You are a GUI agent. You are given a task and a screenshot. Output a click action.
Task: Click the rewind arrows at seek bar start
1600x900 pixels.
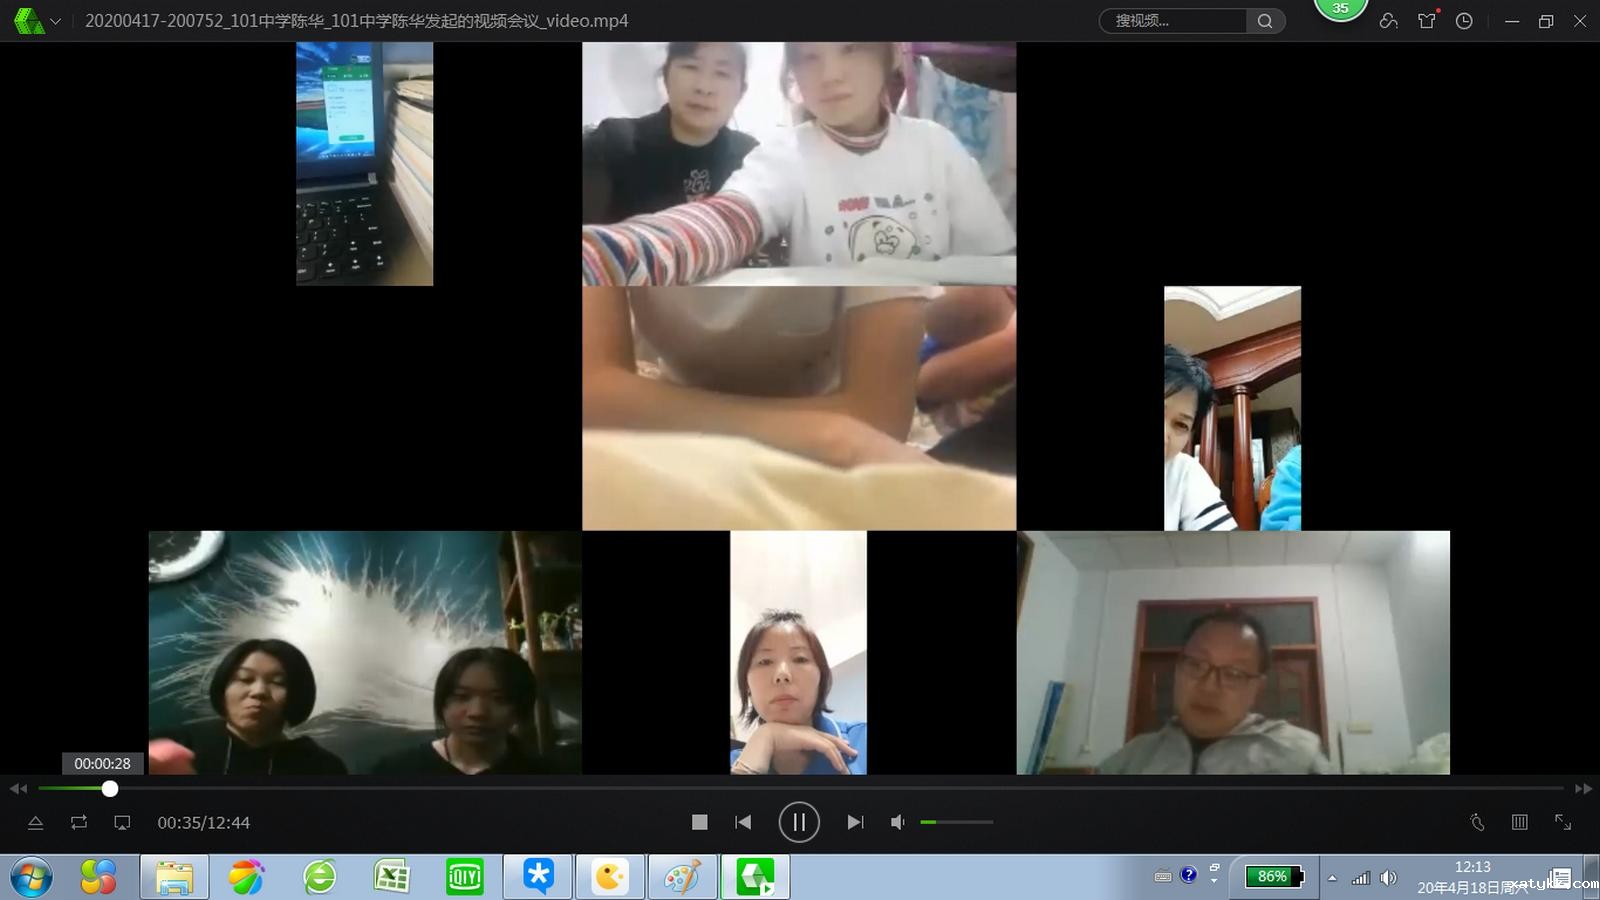point(18,789)
